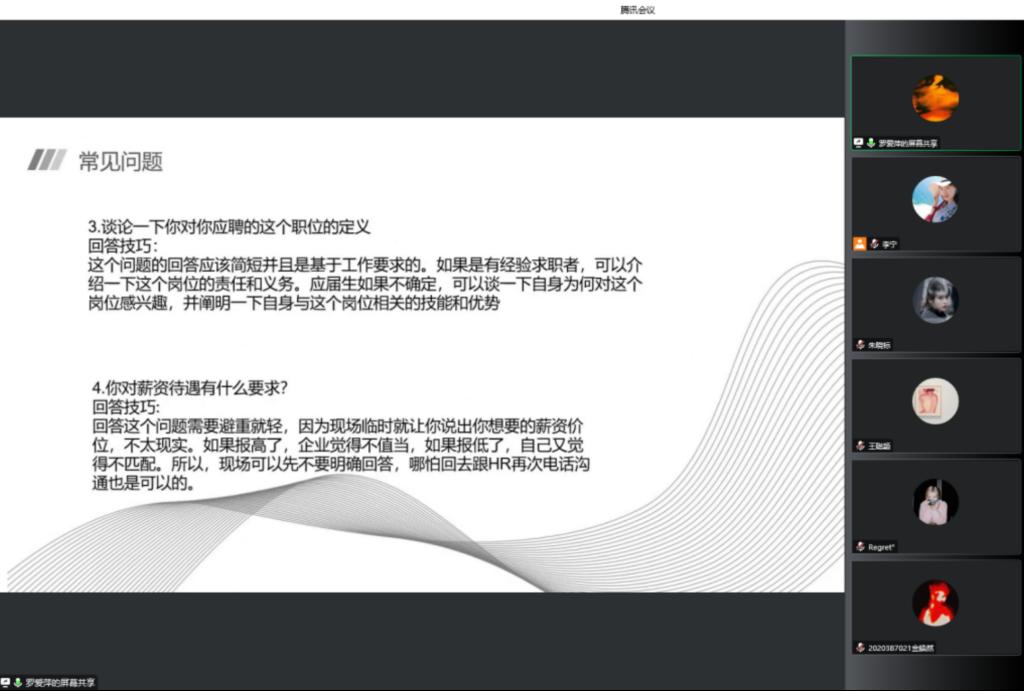Click green microphone icon on 罗爱萍's tile
1024x691 pixels.
[x=871, y=143]
